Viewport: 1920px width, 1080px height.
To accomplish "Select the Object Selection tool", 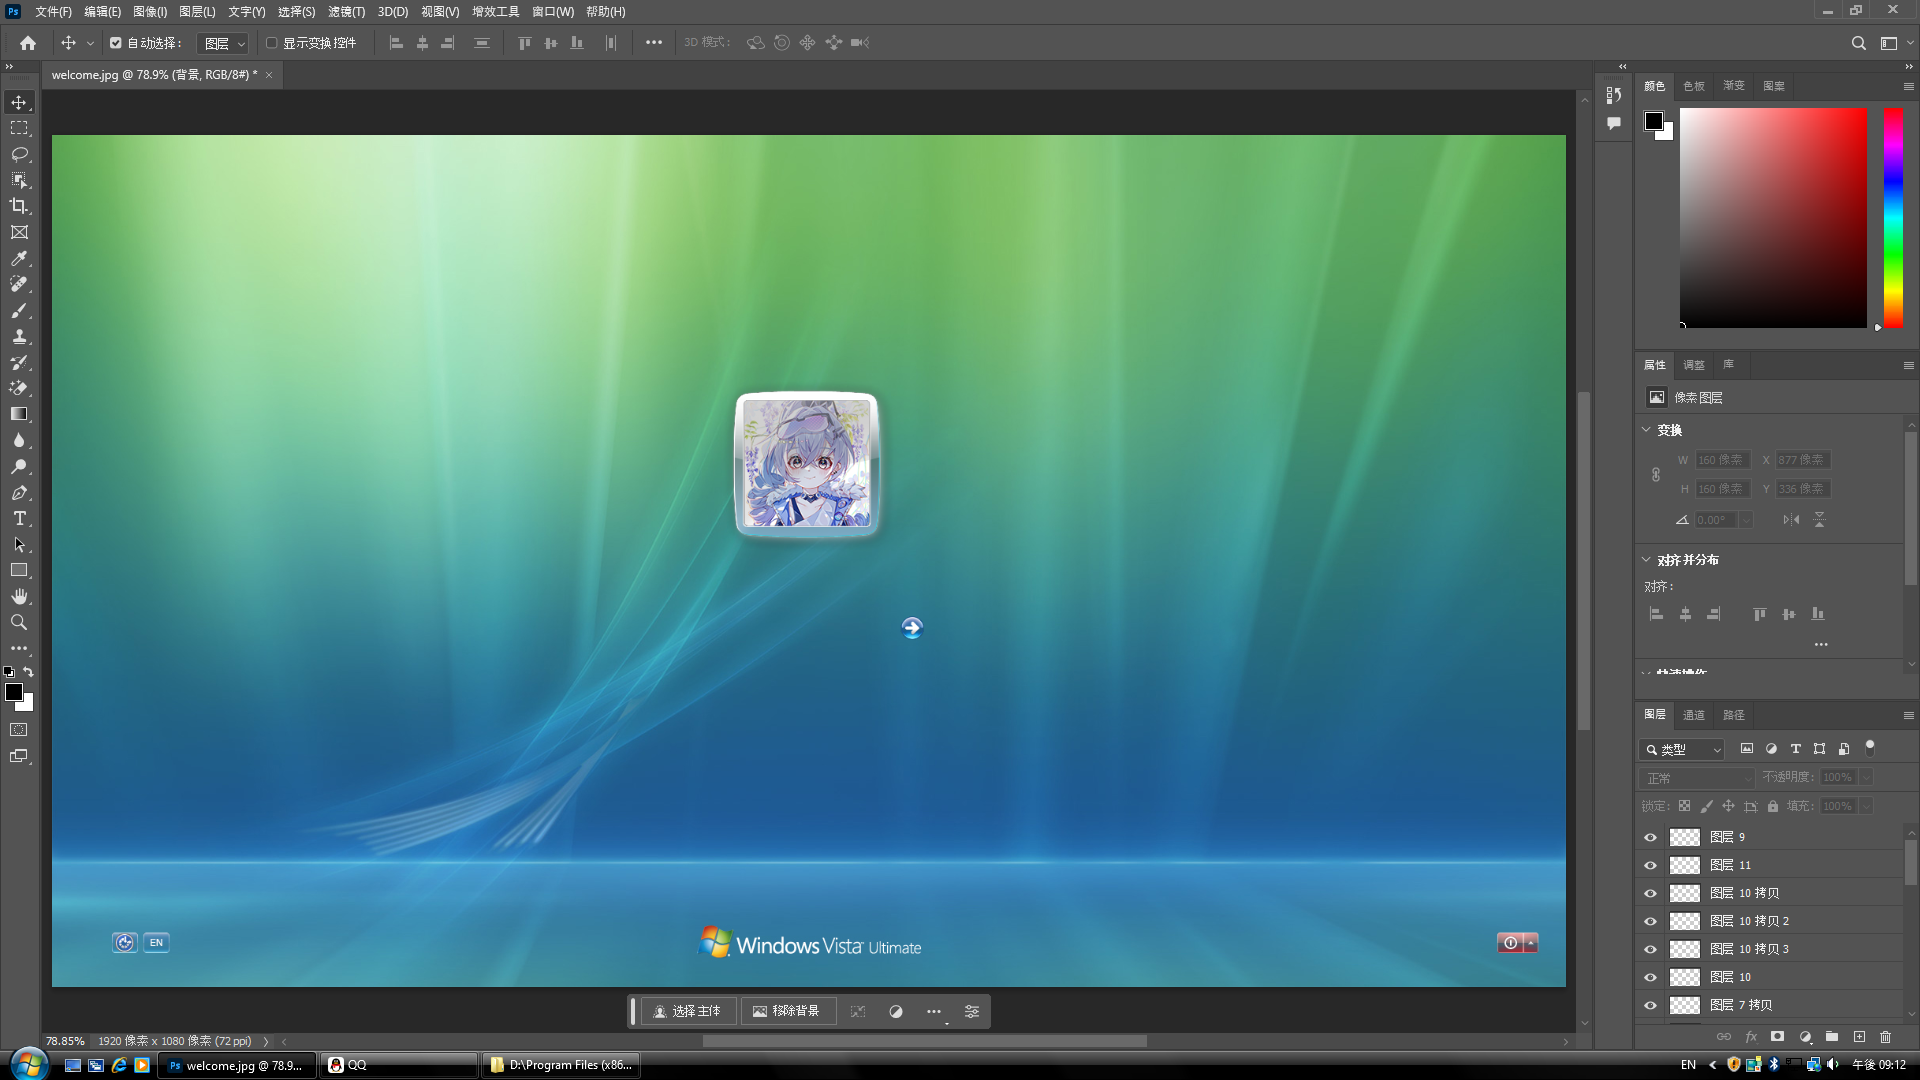I will 19,180.
